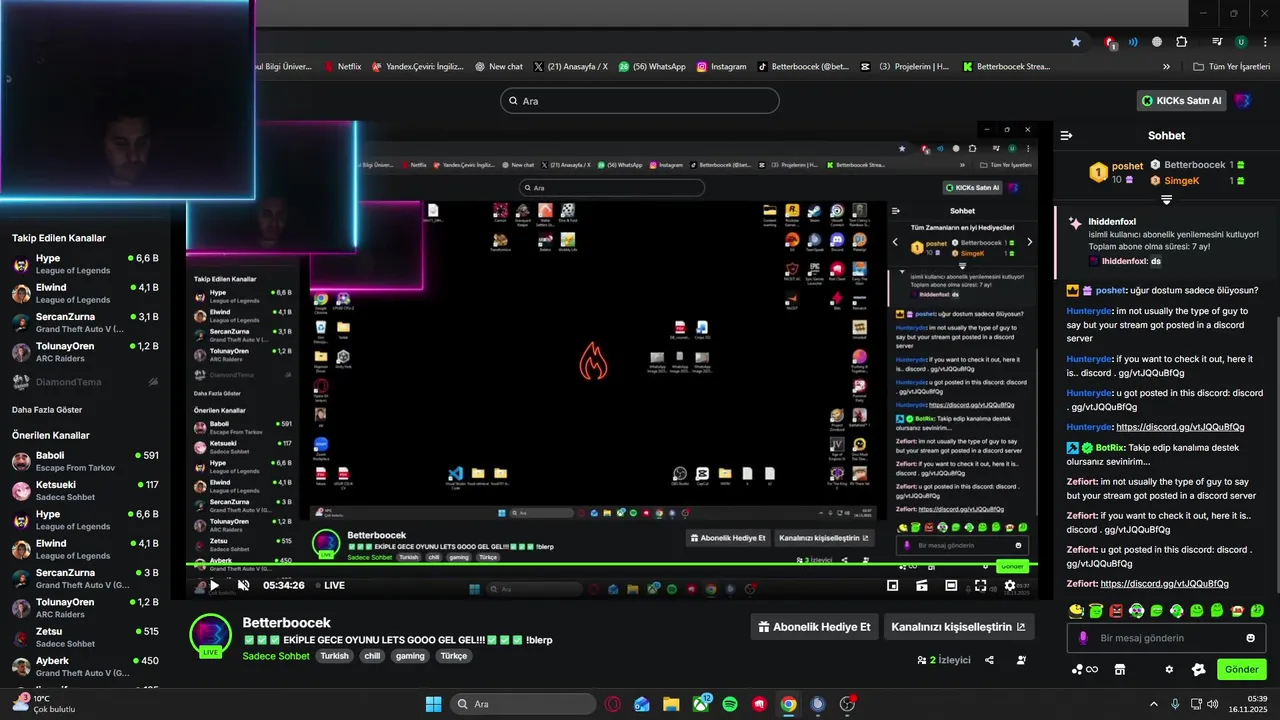This screenshot has width=1280, height=720.
Task: Toggle theater mode in the player
Action: [x=951, y=585]
